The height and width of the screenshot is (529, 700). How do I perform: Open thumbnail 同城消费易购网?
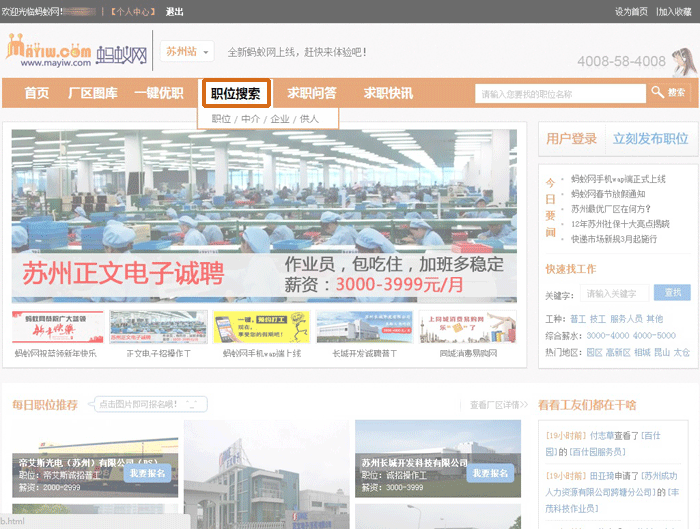point(468,327)
